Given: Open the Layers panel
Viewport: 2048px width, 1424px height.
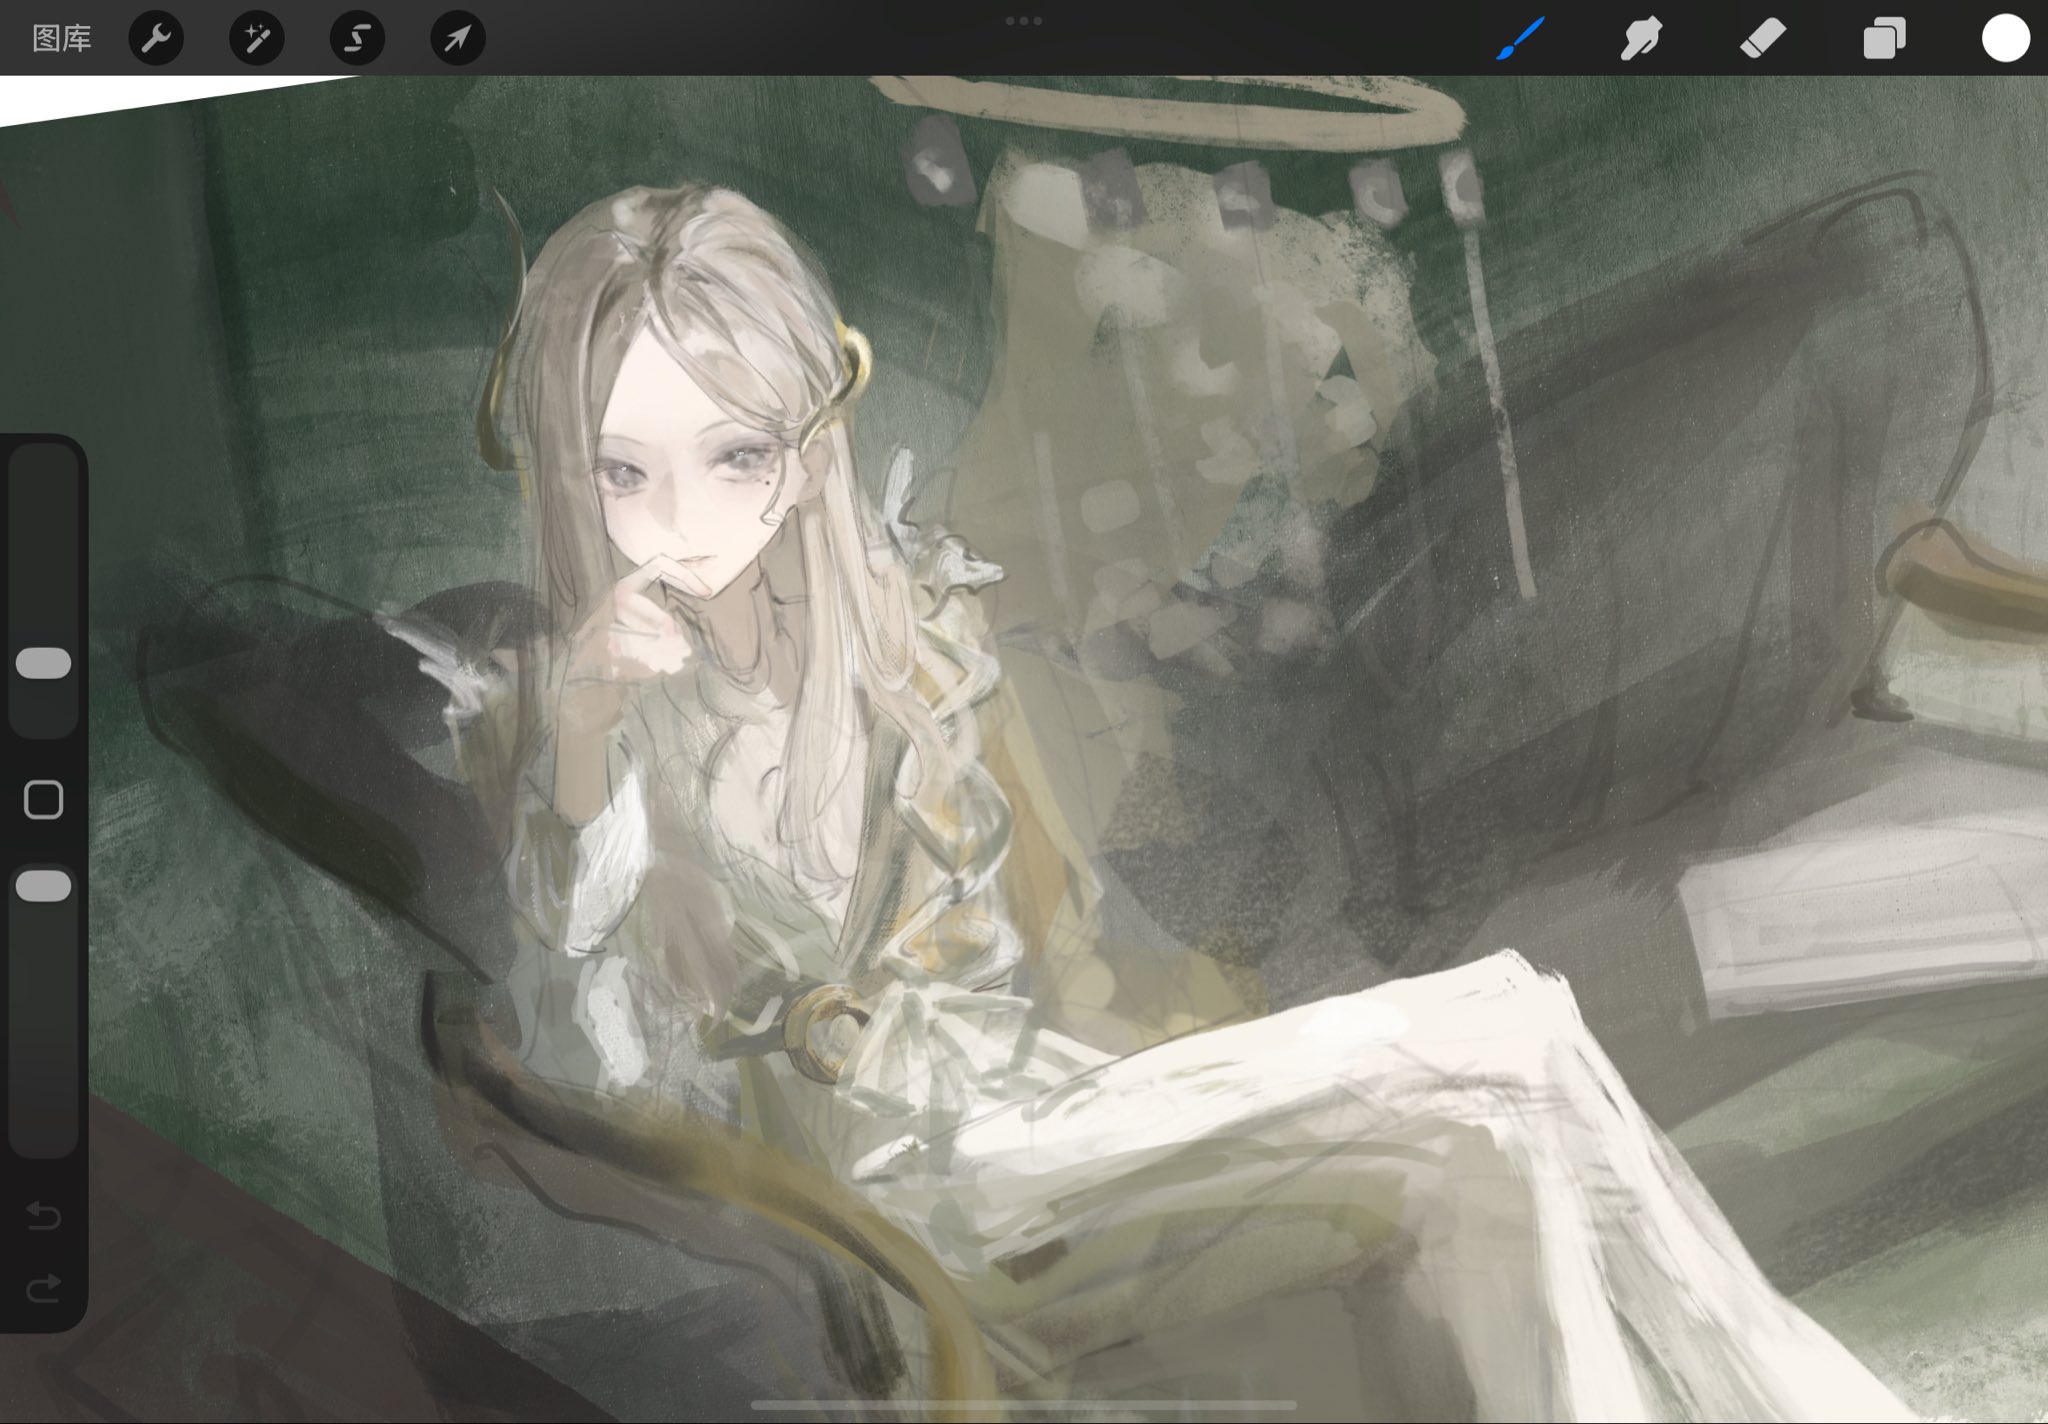Looking at the screenshot, I should tap(1884, 38).
